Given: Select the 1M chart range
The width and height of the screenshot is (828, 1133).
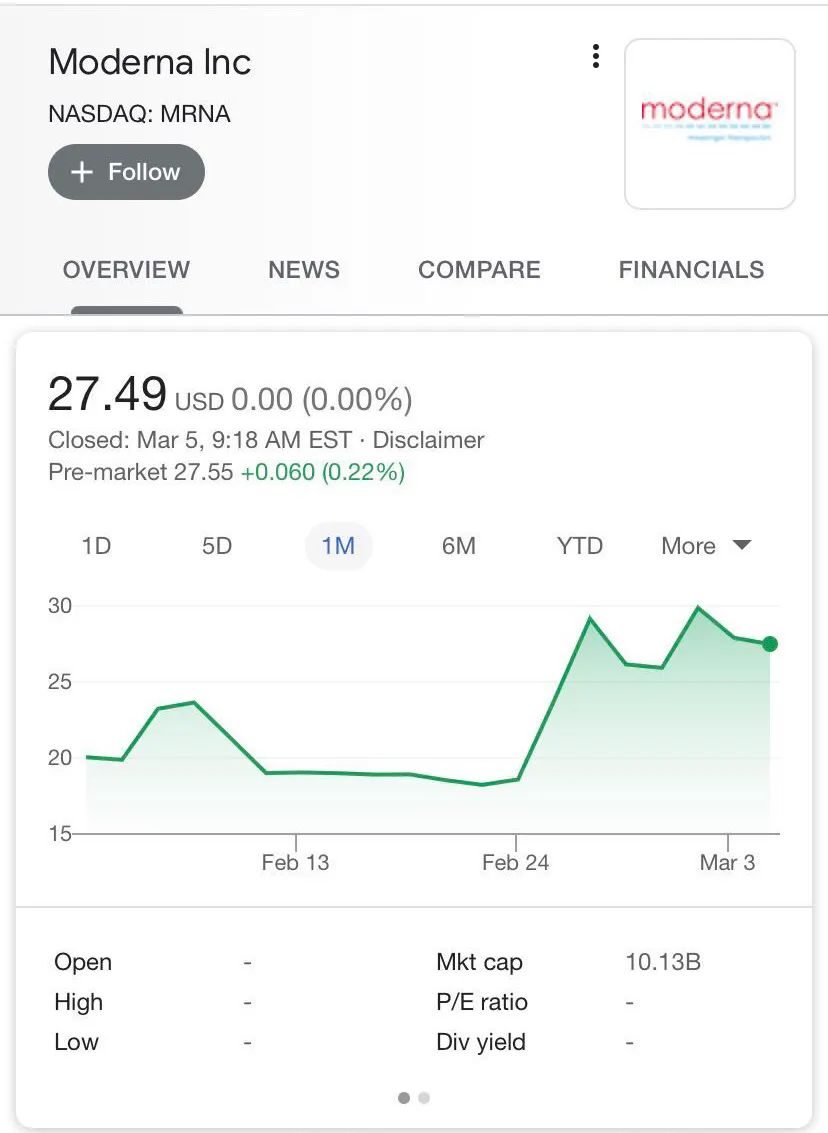Looking at the screenshot, I should point(338,546).
